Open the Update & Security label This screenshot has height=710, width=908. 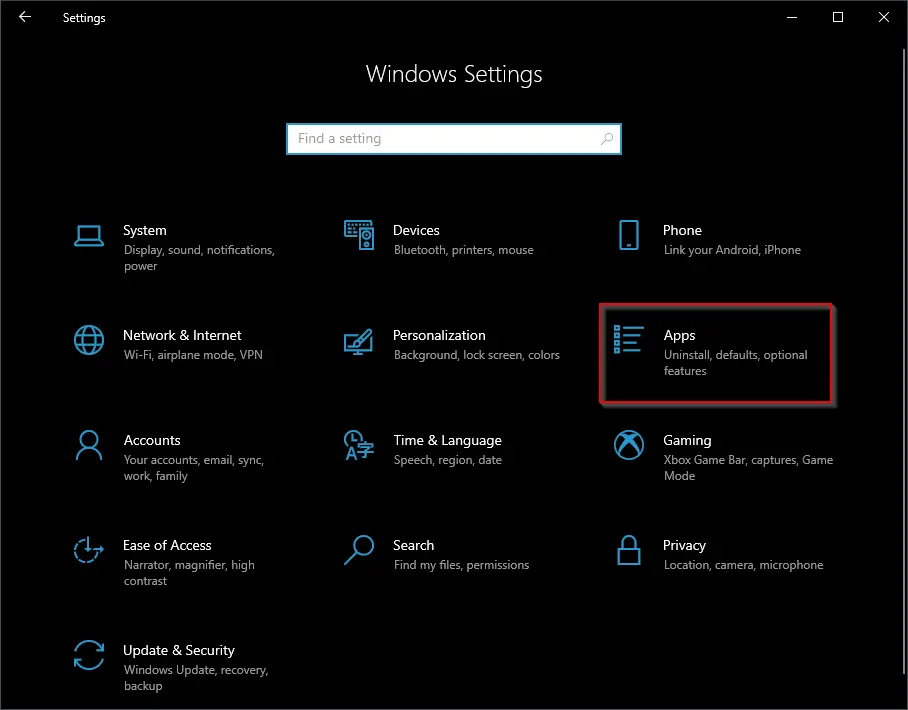pos(179,650)
